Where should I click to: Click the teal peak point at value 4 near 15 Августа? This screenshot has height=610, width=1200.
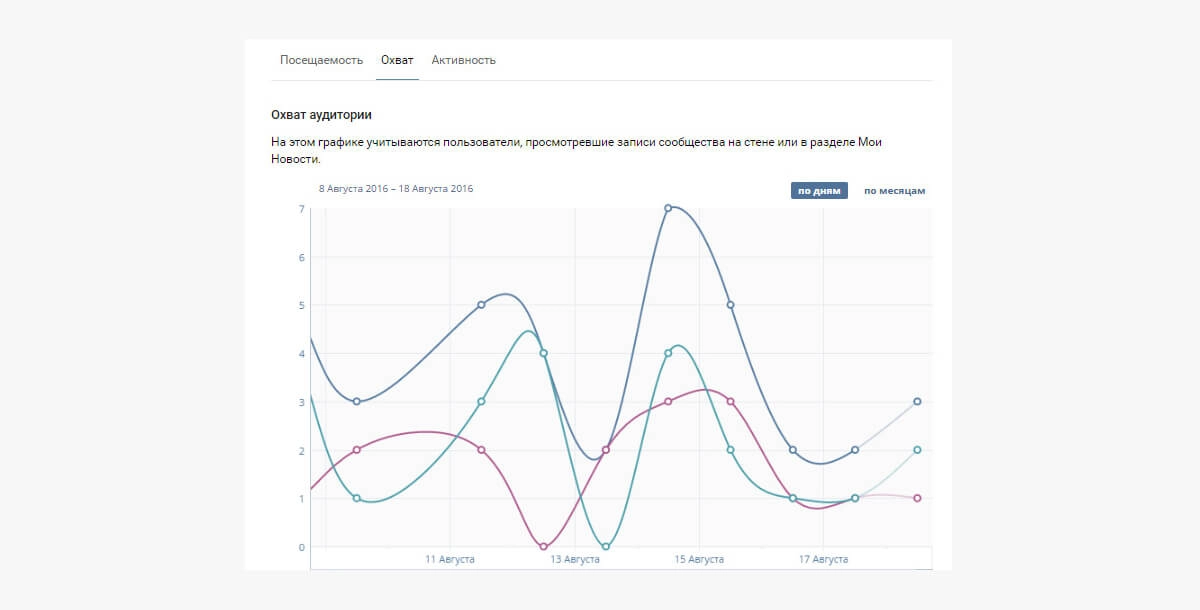pyautogui.click(x=668, y=353)
